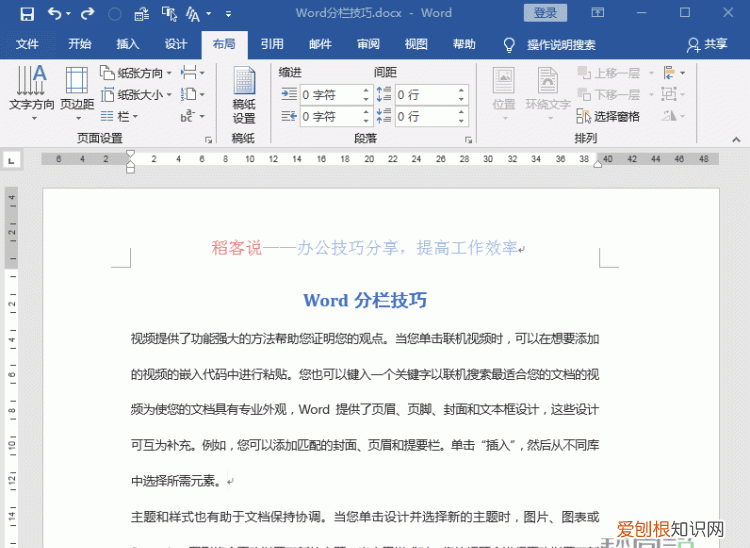Launch 段落 paragraph dialog launcher
The height and width of the screenshot is (548, 750).
coord(468,140)
